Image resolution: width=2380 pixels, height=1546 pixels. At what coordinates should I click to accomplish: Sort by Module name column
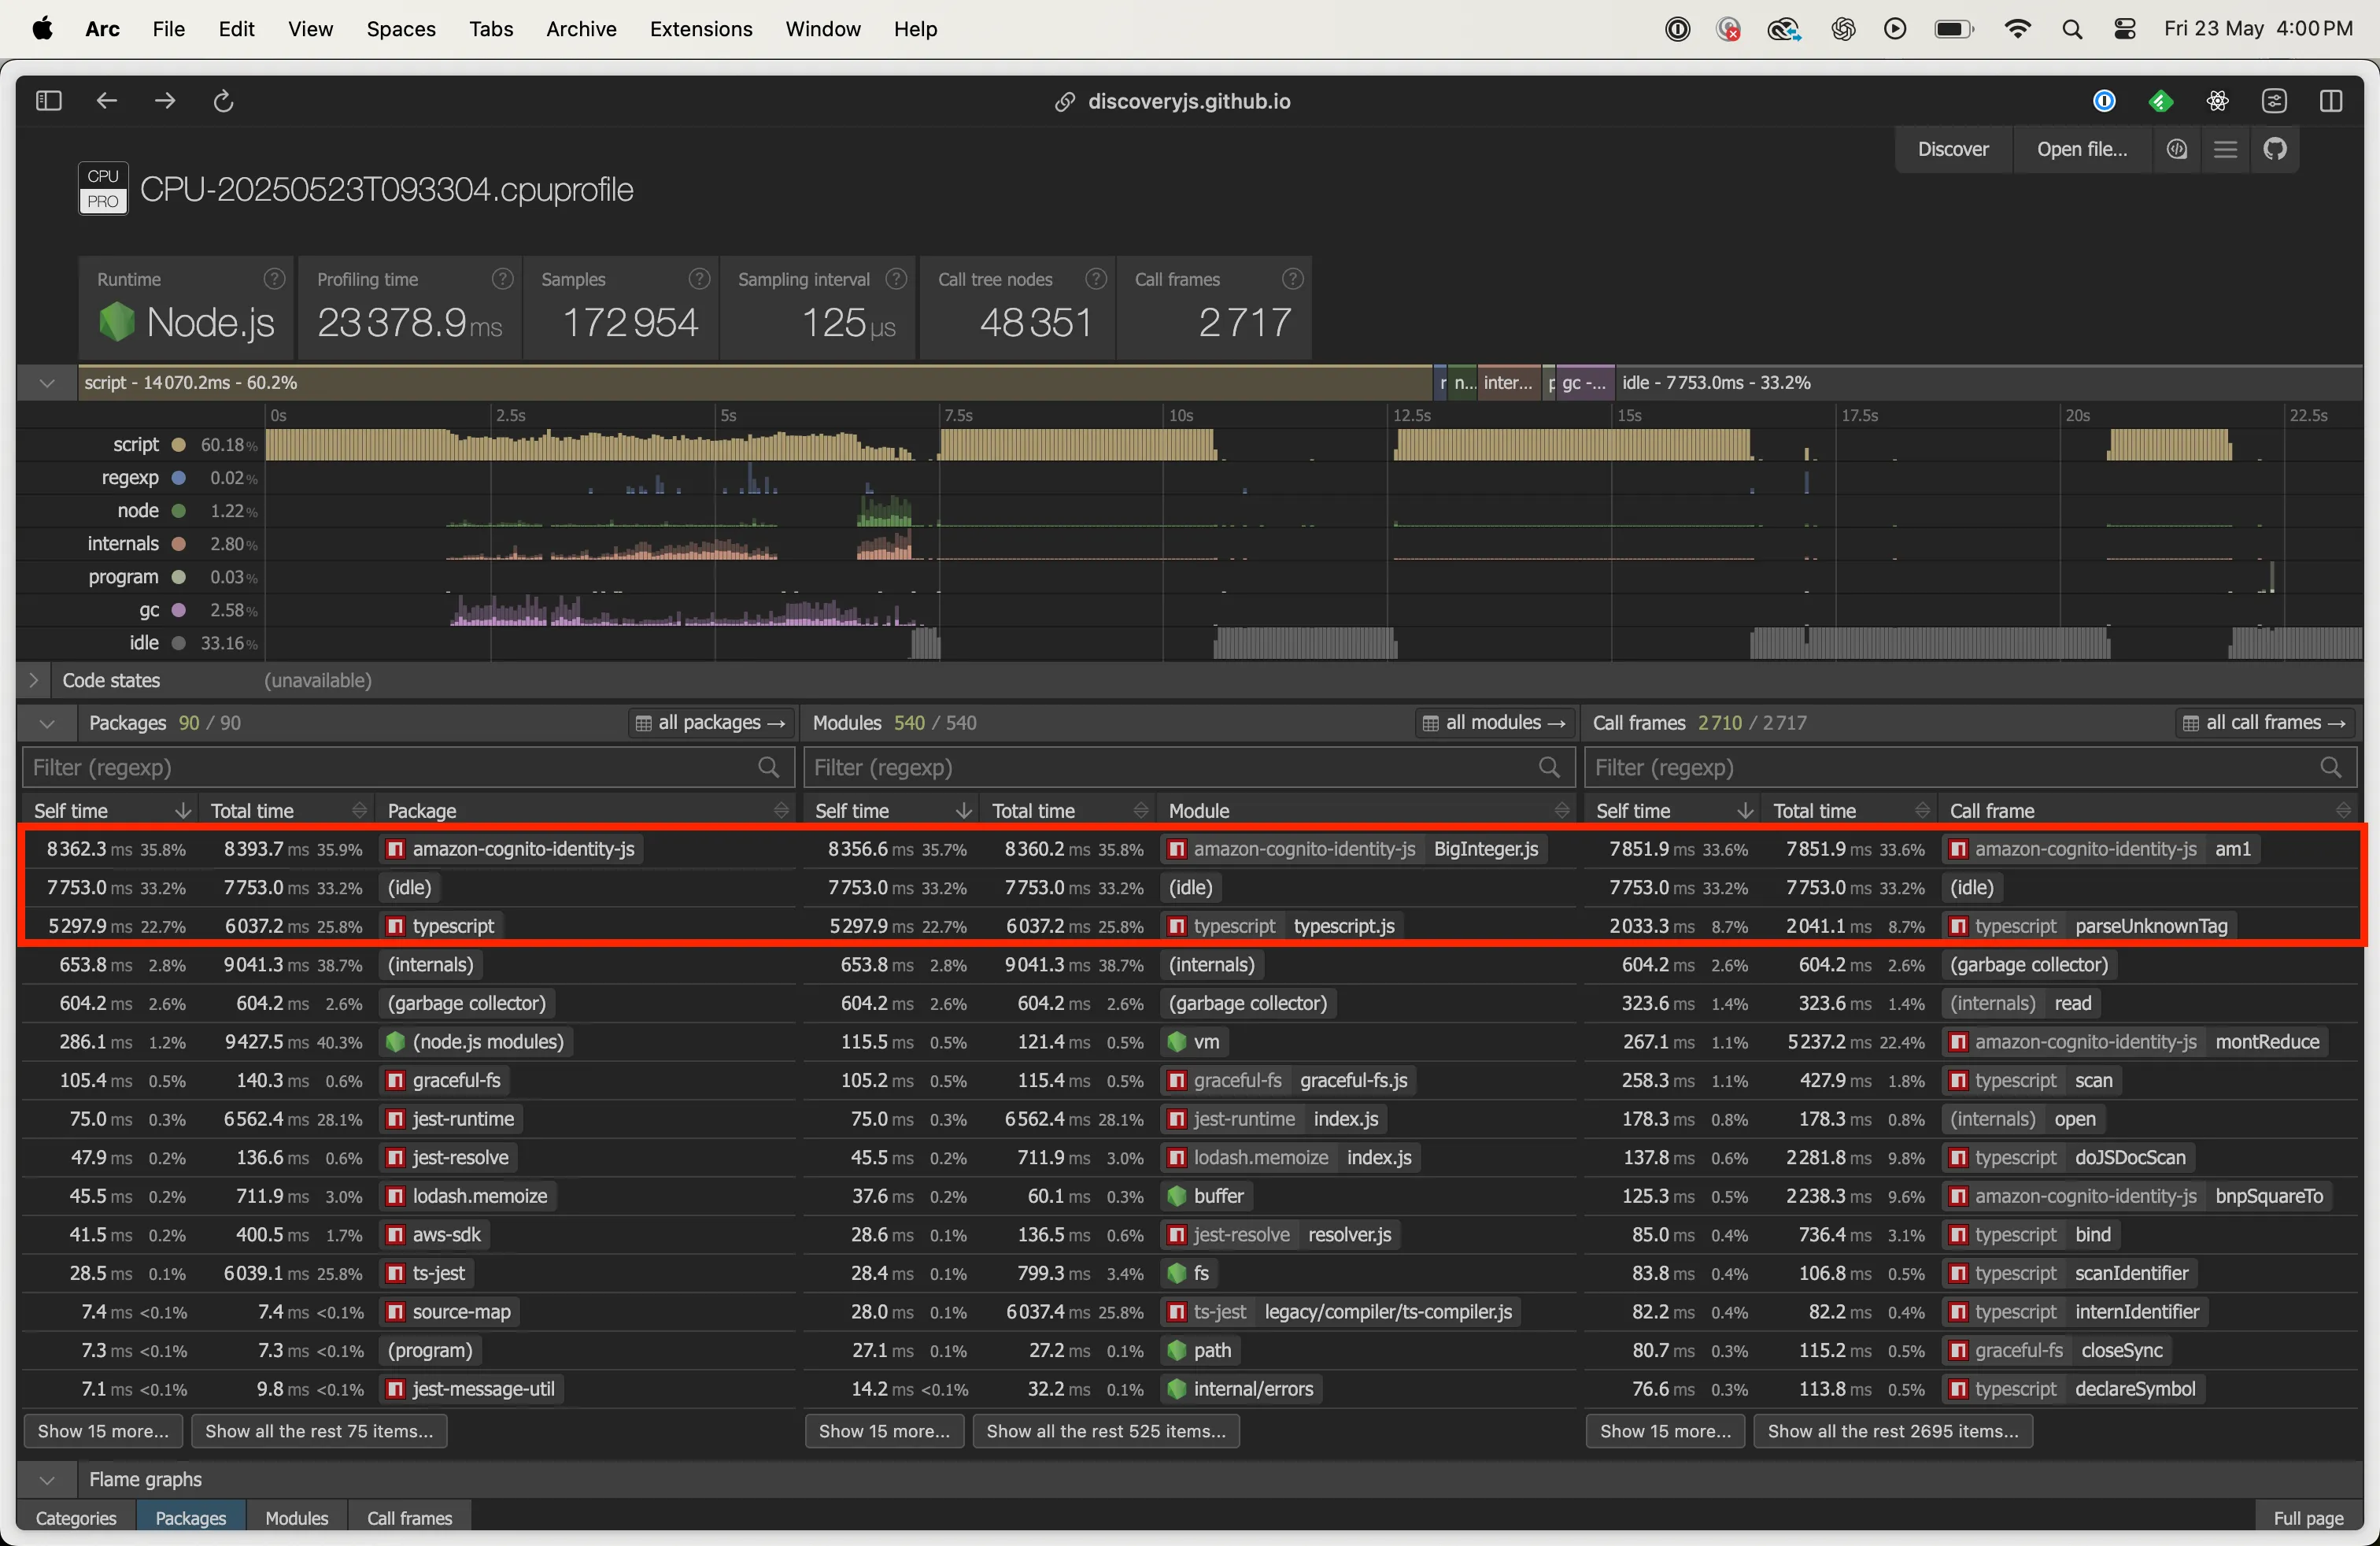[x=1369, y=811]
